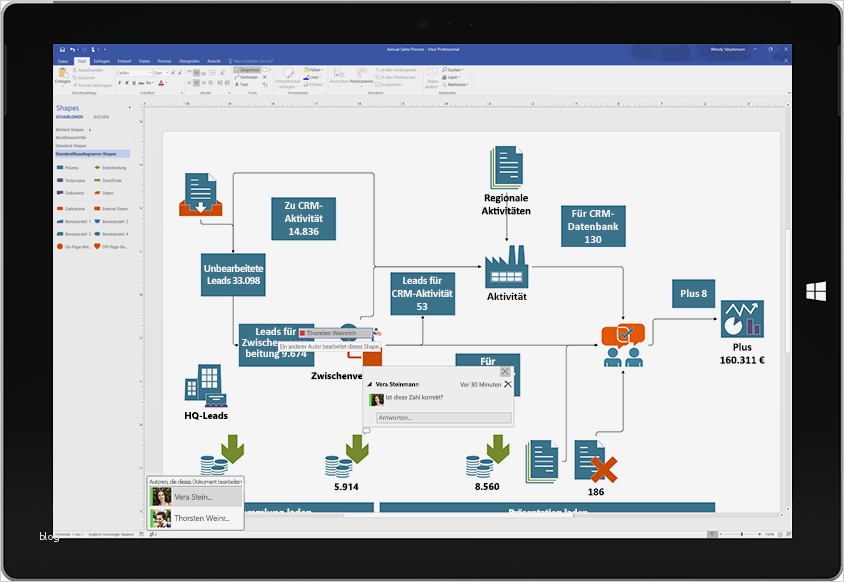
Task: Open the SUCHEN tab in the Shapes panel
Action: pyautogui.click(x=101, y=116)
